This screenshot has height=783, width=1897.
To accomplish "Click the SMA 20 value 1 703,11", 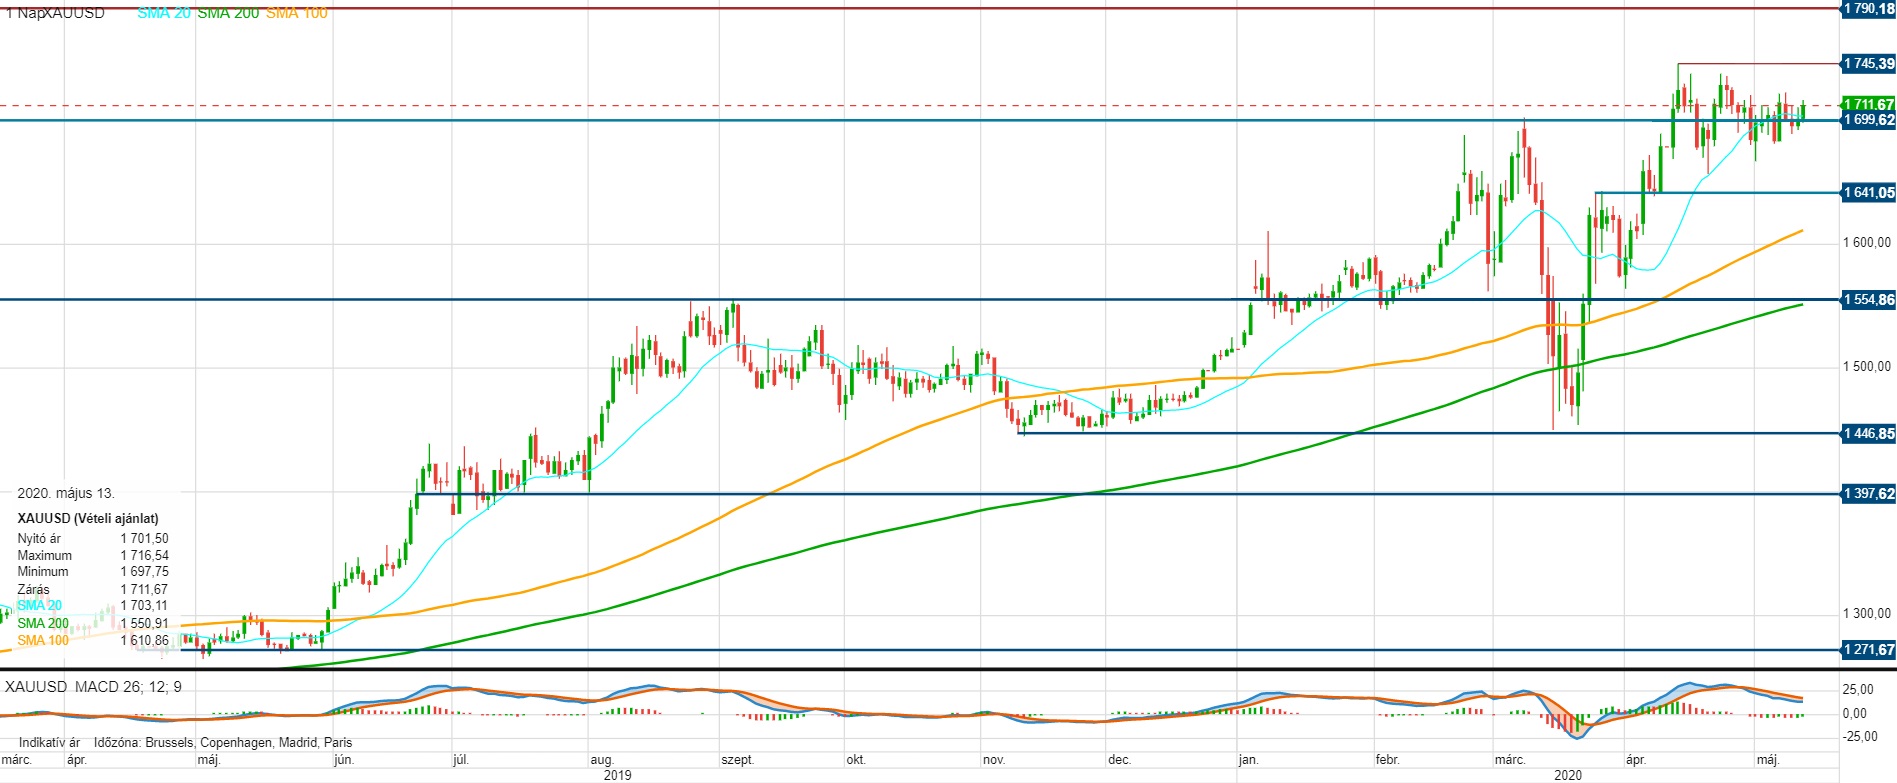I will (x=145, y=606).
